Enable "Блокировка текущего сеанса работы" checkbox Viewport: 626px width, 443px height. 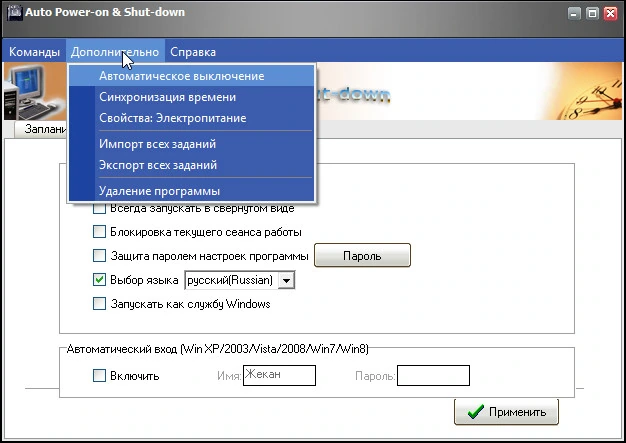click(99, 231)
